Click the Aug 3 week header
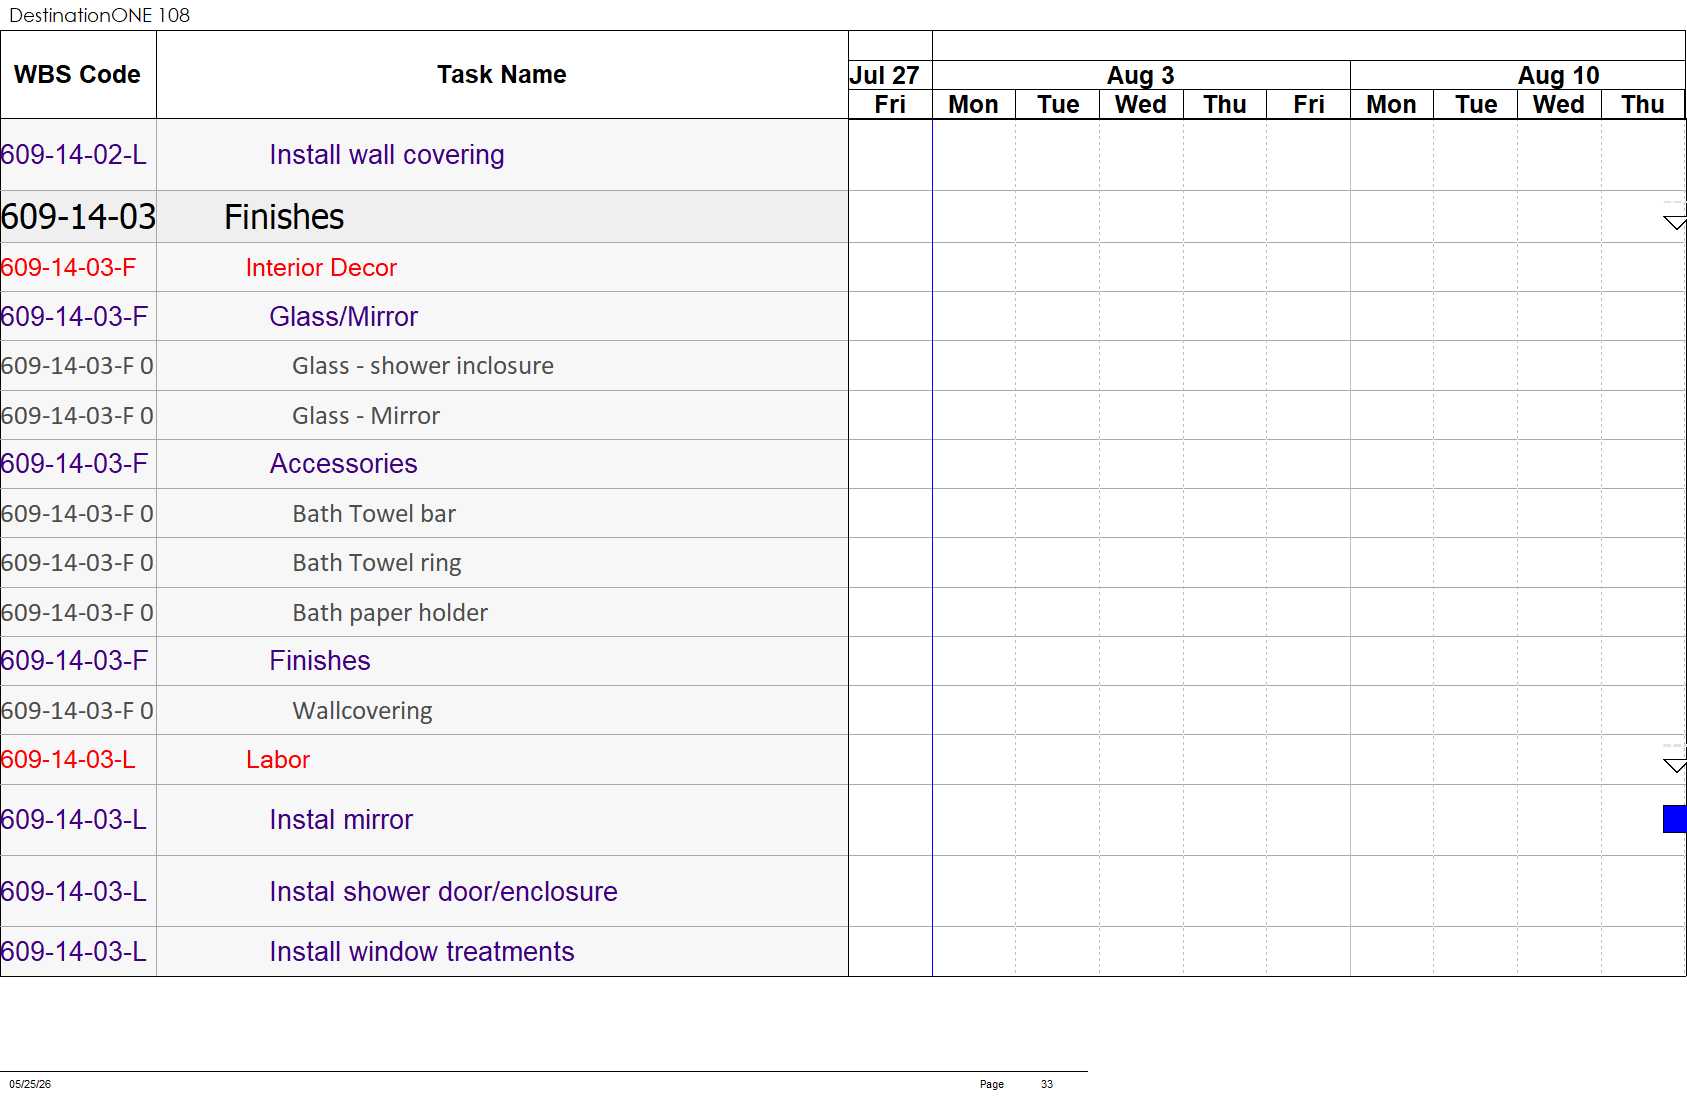This screenshot has width=1687, height=1097. pyautogui.click(x=1141, y=75)
